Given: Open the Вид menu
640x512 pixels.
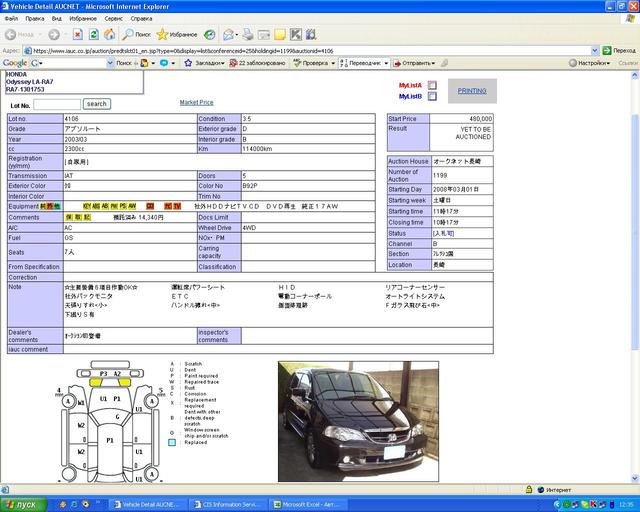Looking at the screenshot, I should pos(57,19).
